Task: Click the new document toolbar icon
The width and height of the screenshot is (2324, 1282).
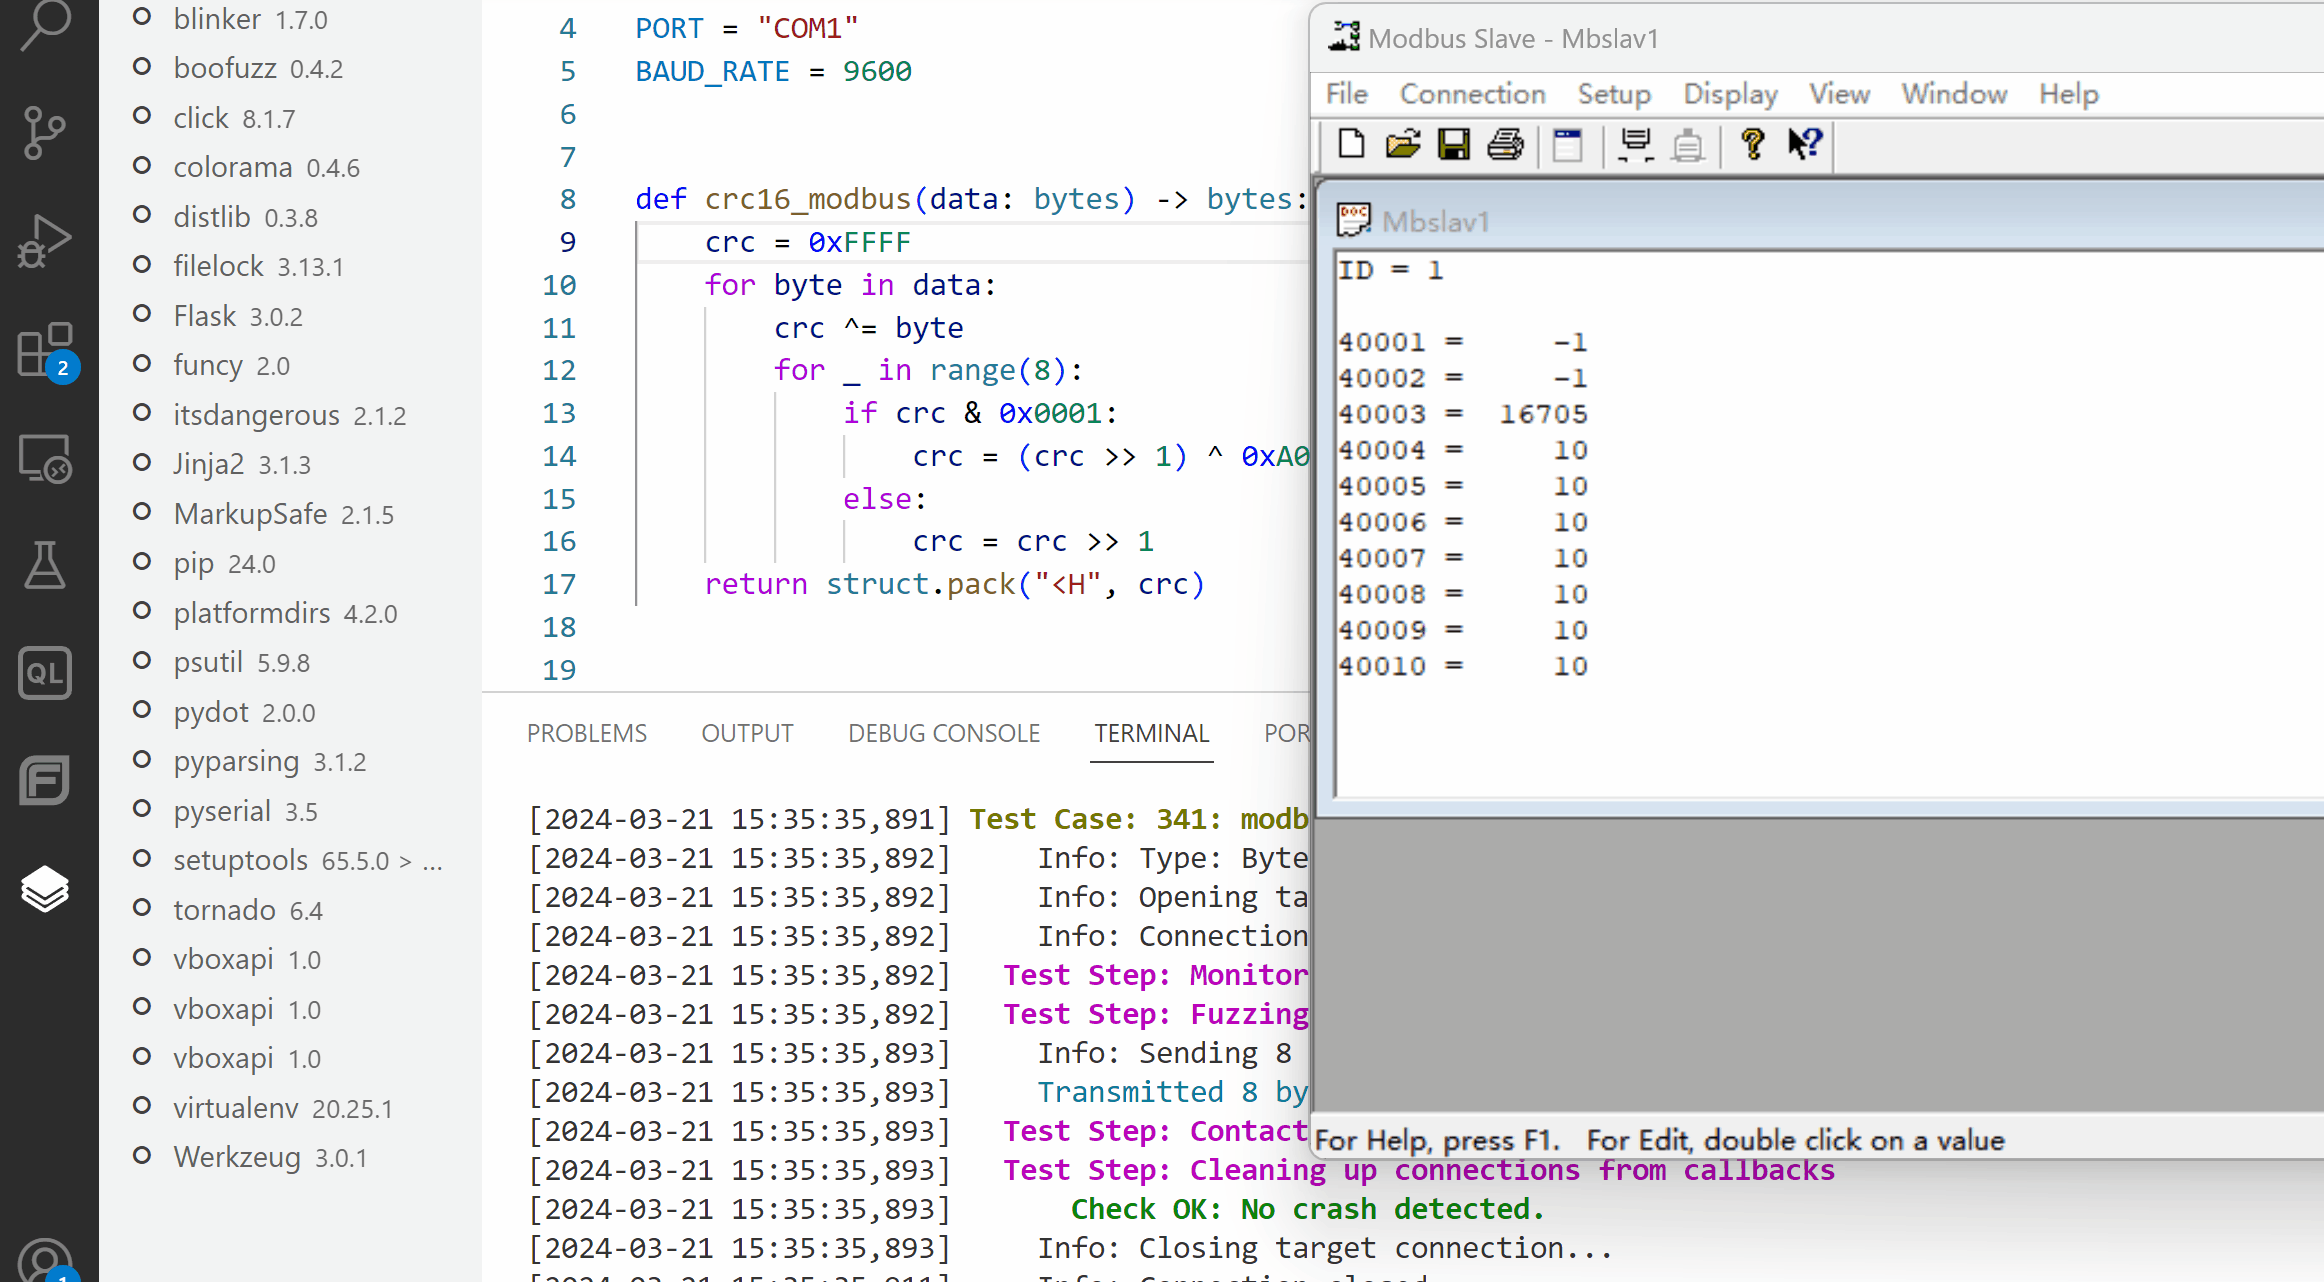Action: [x=1351, y=145]
